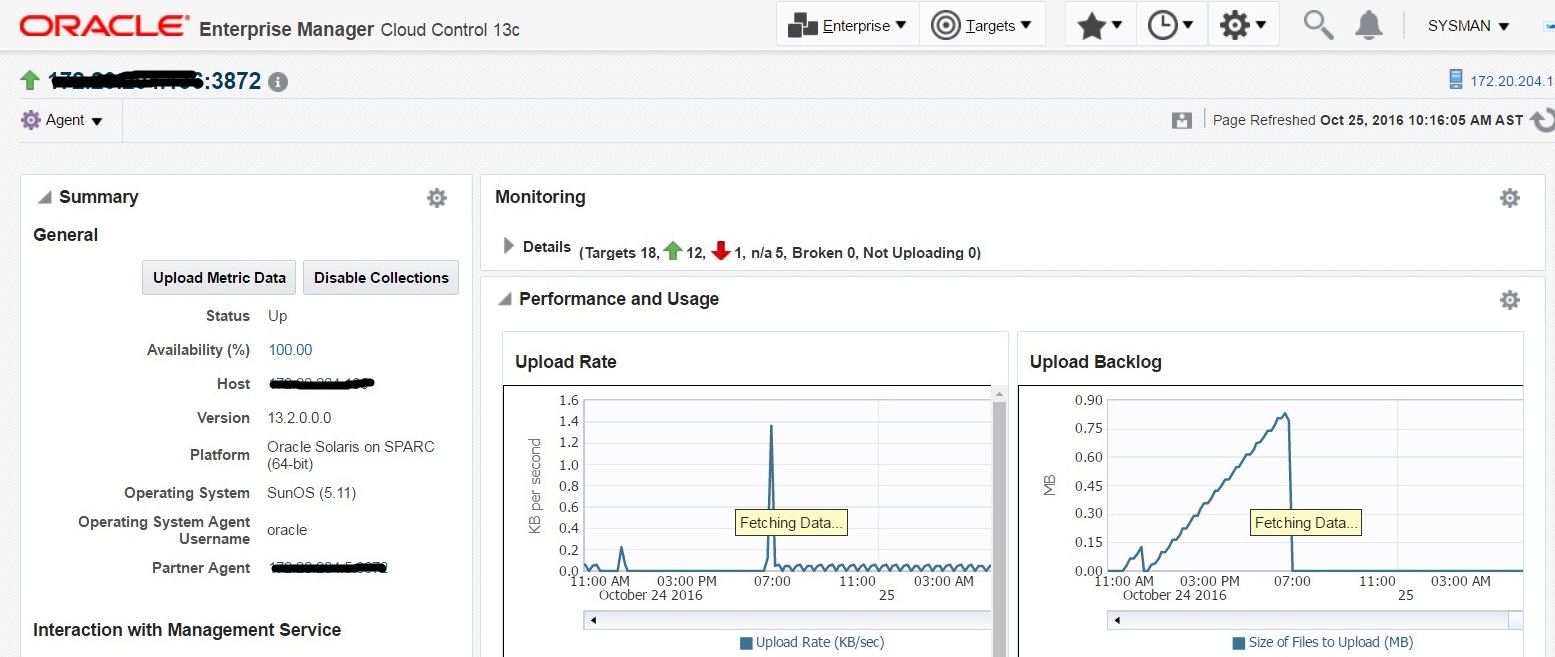Click the Upload Rate (KB/sec) legend swatch
This screenshot has width=1555, height=657.
[746, 643]
